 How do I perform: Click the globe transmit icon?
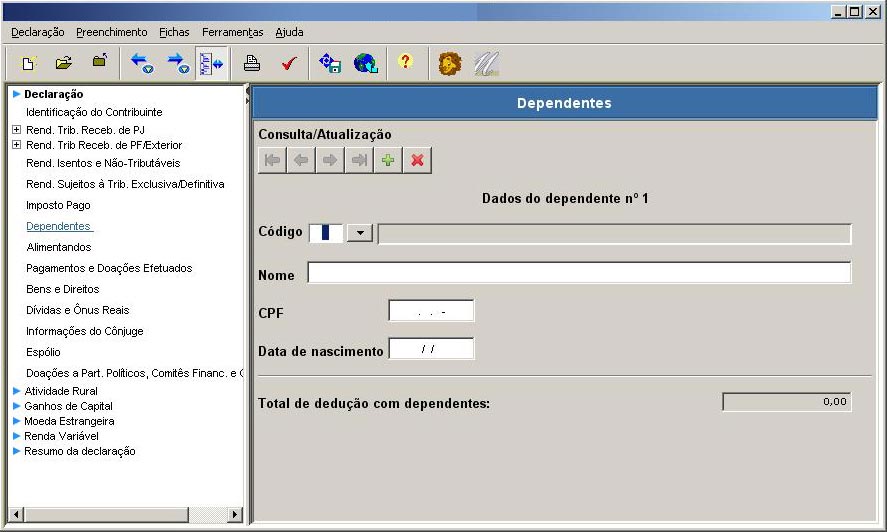(x=366, y=63)
